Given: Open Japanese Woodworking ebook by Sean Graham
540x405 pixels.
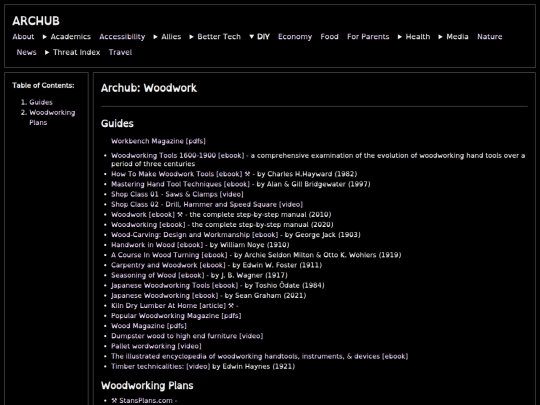Looking at the screenshot, I should [164, 295].
